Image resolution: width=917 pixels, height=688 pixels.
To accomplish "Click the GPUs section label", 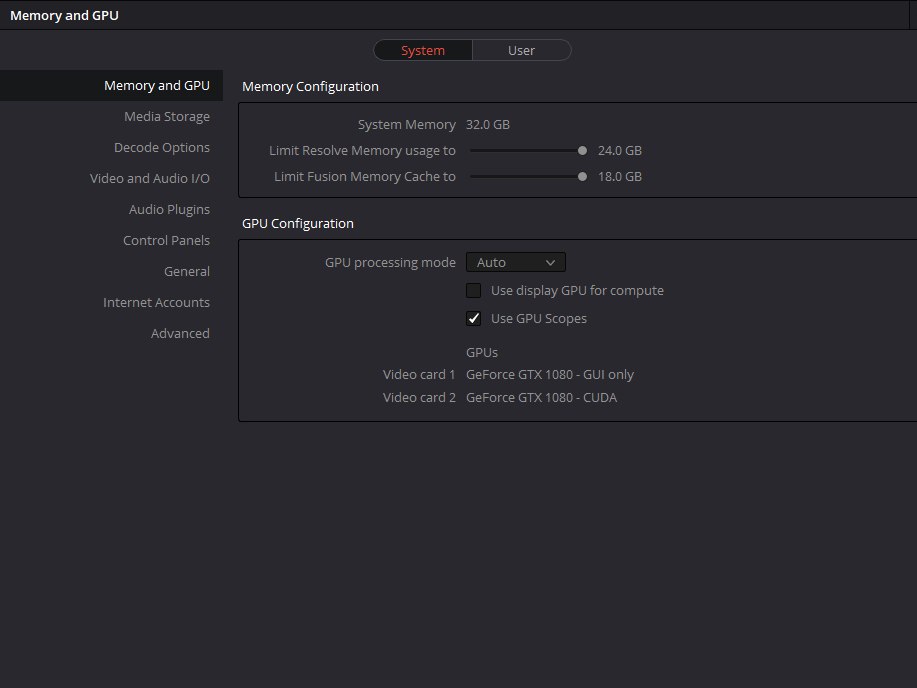I will coord(481,353).
